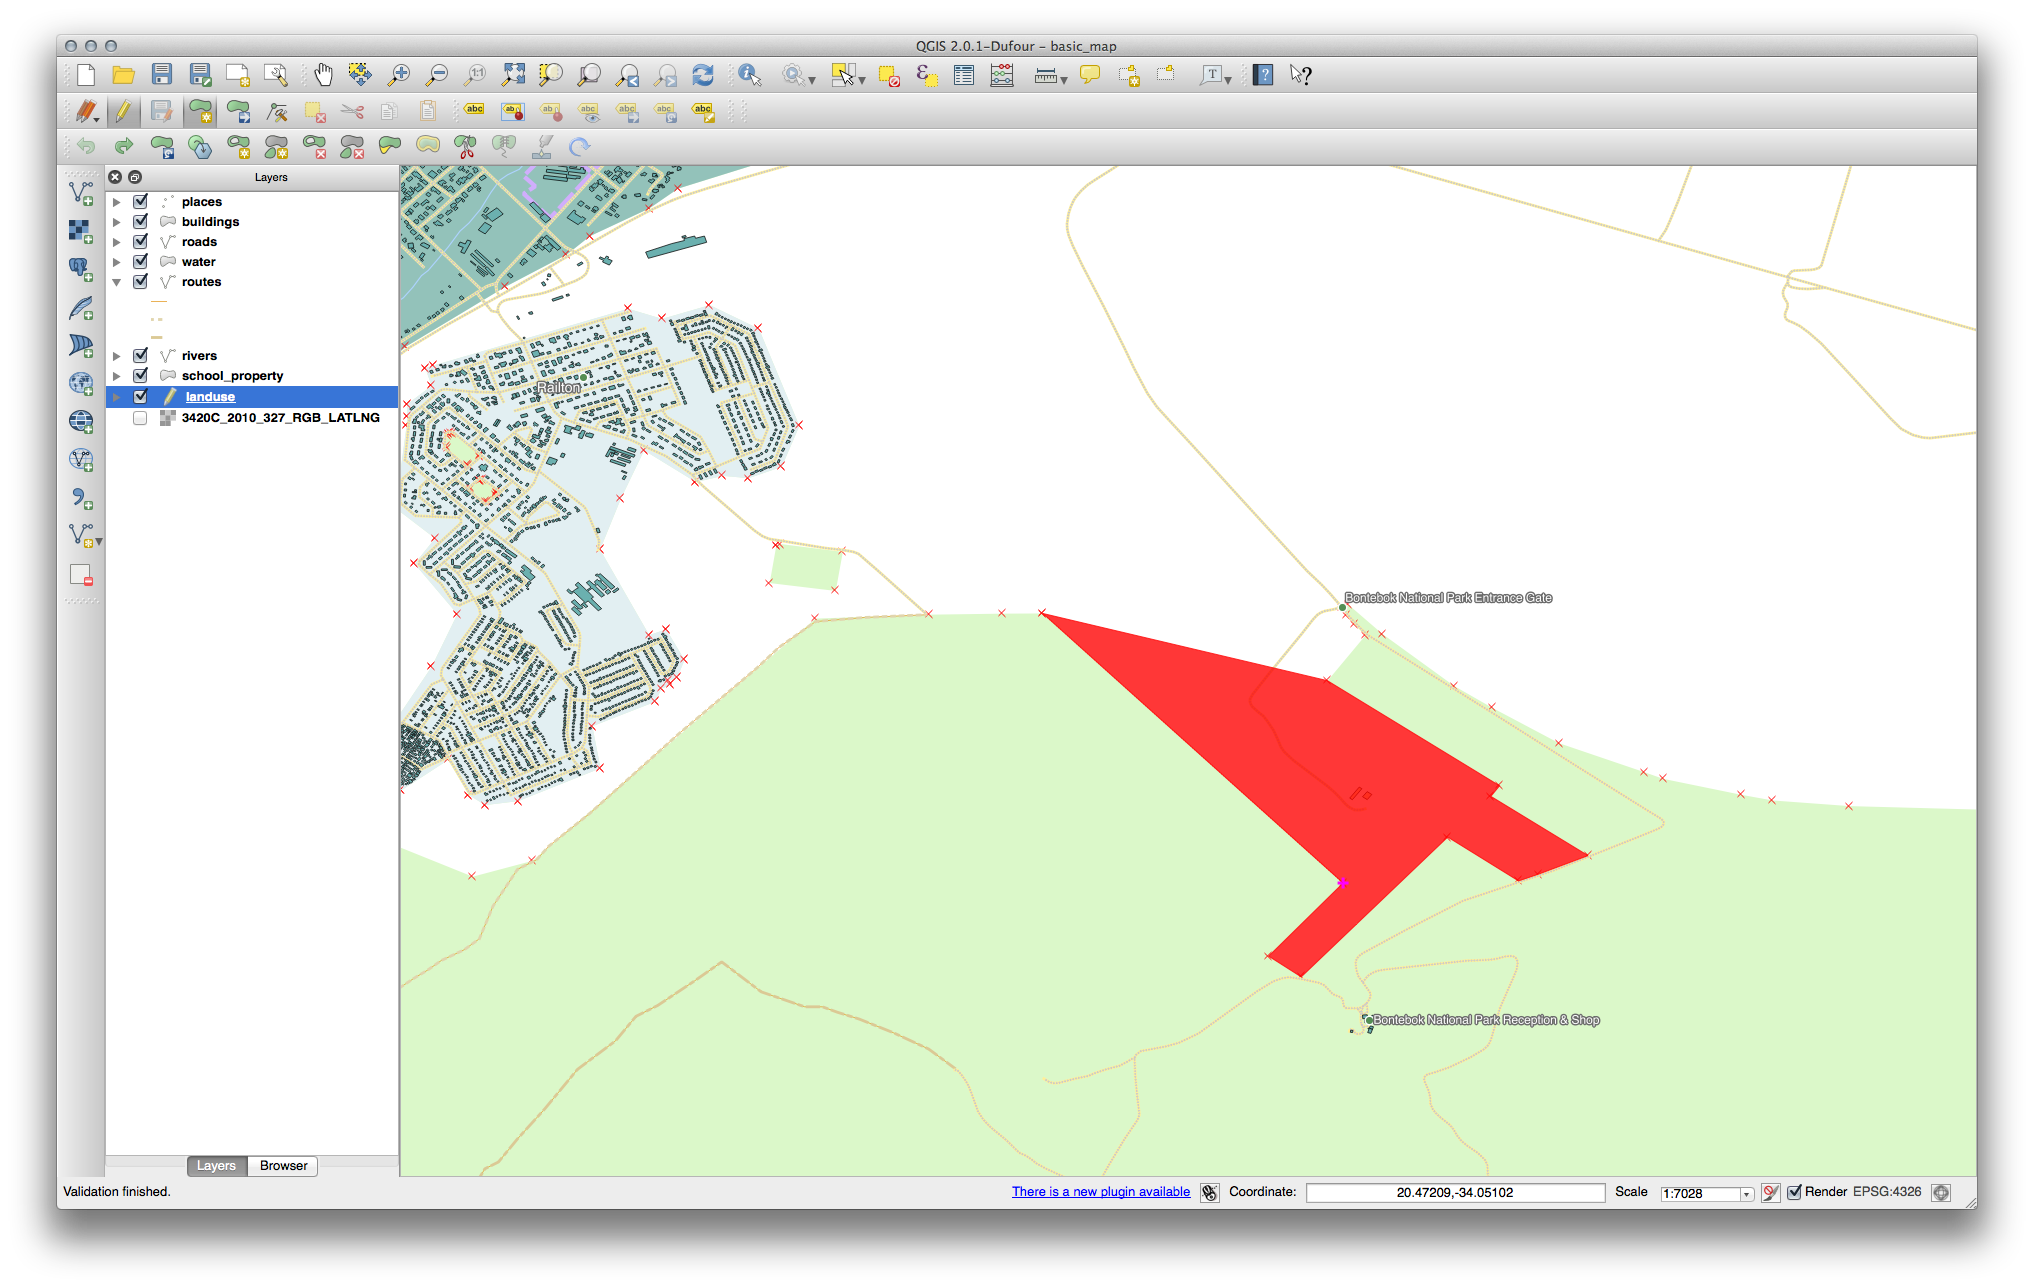Viewport: 2034px width, 1288px height.
Task: Uncheck the buildings layer visibility checkbox
Action: (141, 222)
